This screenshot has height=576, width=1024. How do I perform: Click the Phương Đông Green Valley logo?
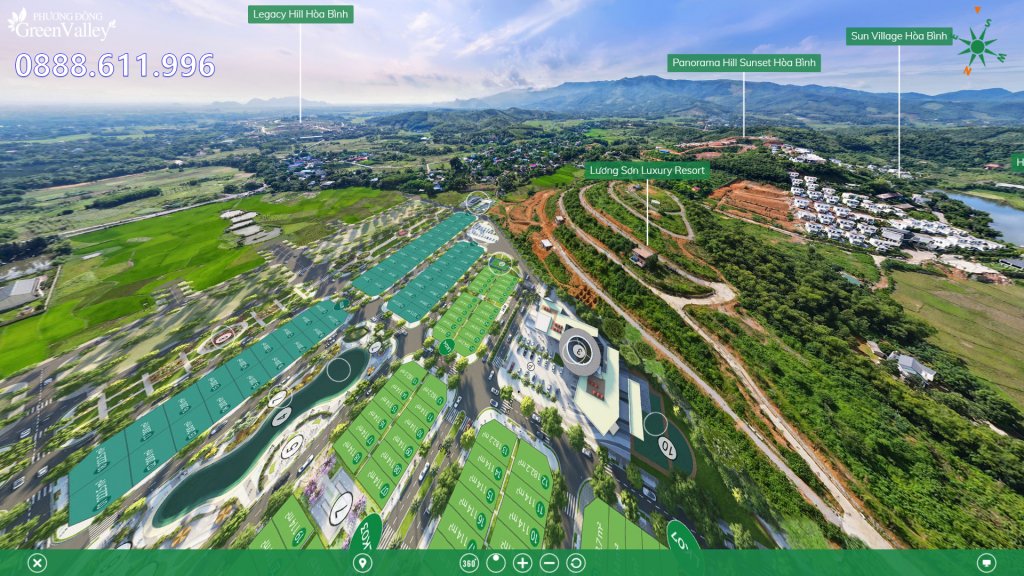tap(62, 25)
